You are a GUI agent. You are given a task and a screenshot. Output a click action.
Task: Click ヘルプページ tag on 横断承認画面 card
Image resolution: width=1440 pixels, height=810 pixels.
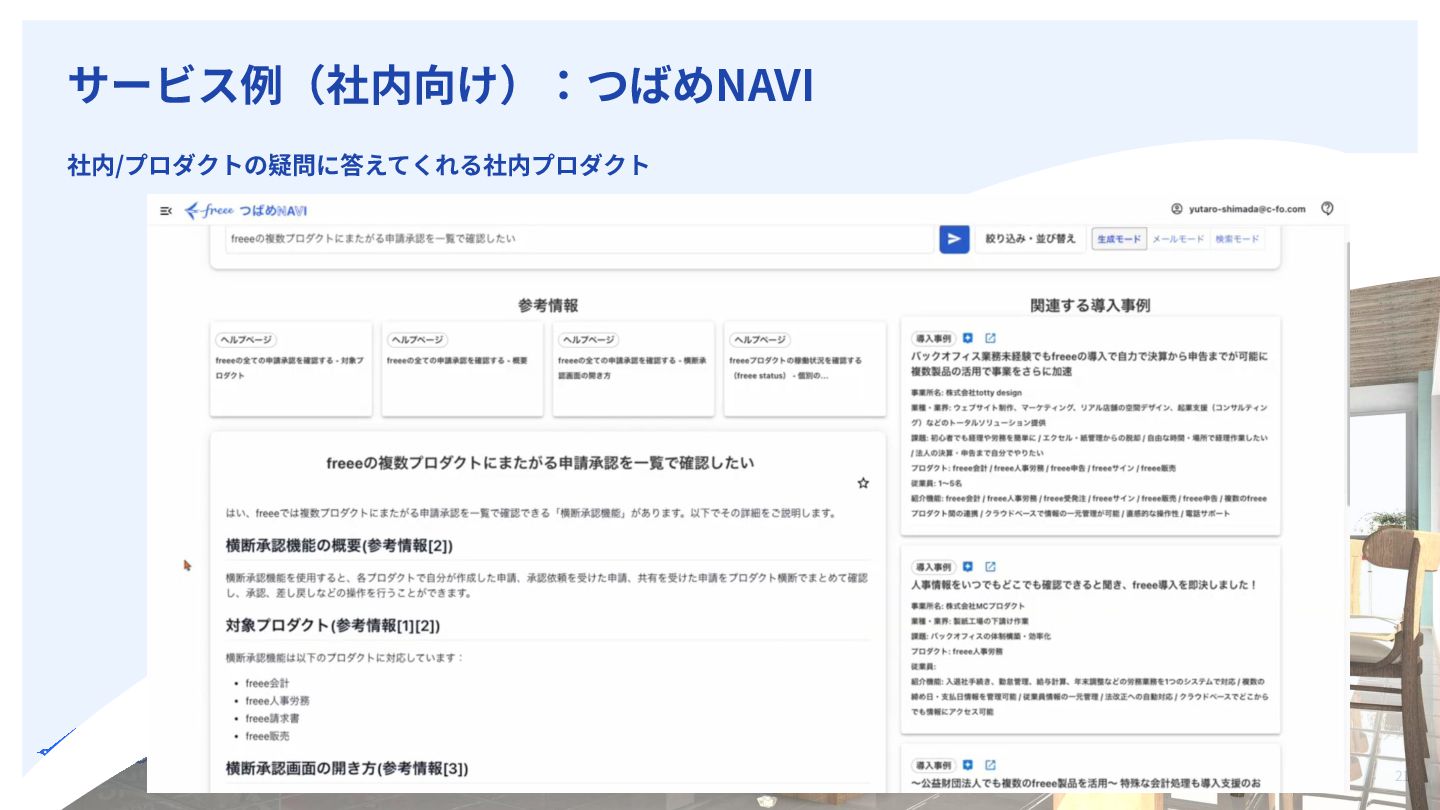tap(588, 340)
